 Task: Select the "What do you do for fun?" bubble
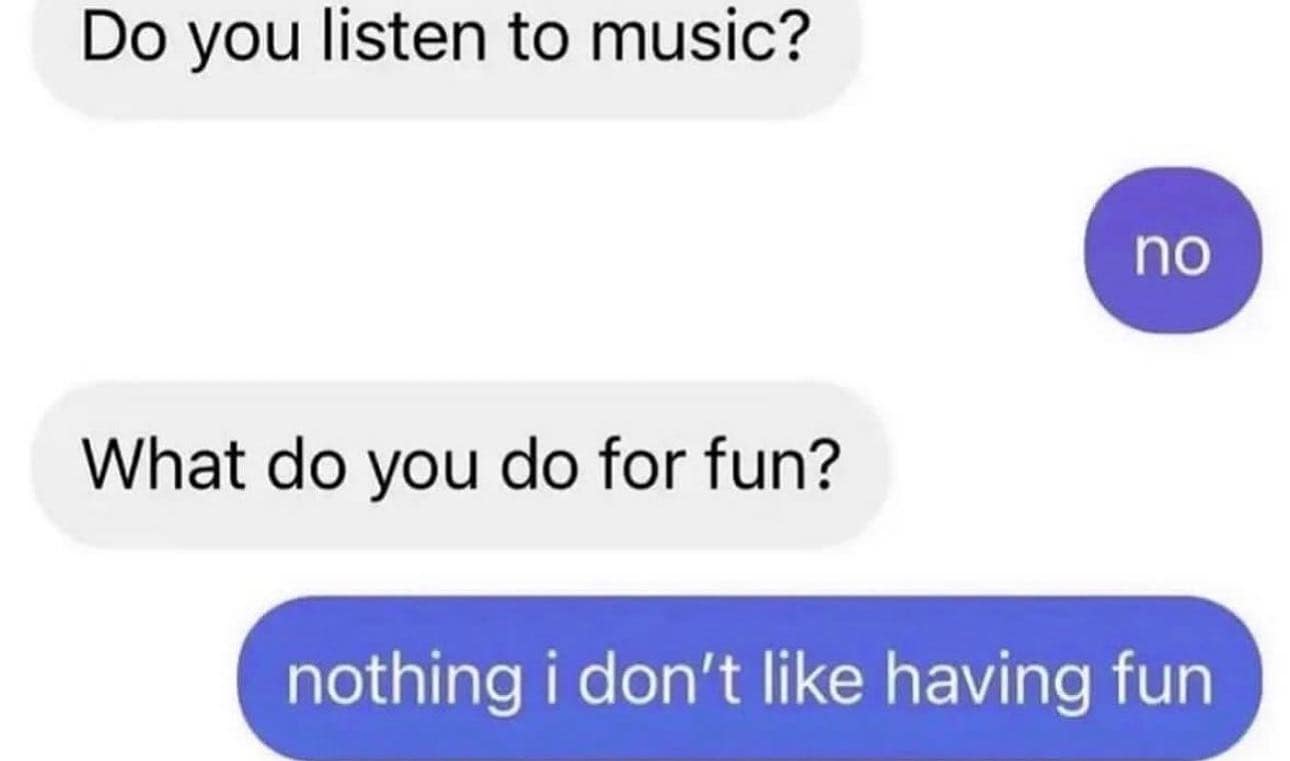459,466
